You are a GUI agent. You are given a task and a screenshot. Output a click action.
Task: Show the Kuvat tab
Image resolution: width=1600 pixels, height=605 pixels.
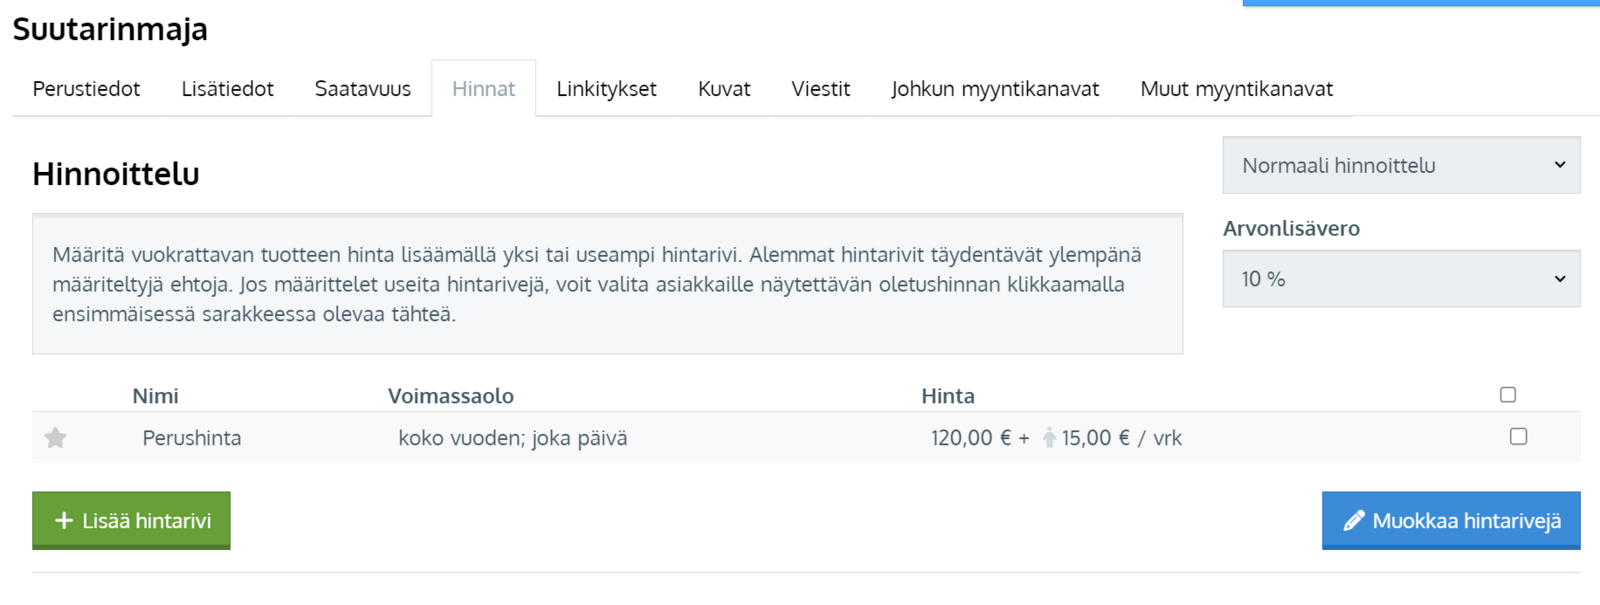click(x=724, y=89)
